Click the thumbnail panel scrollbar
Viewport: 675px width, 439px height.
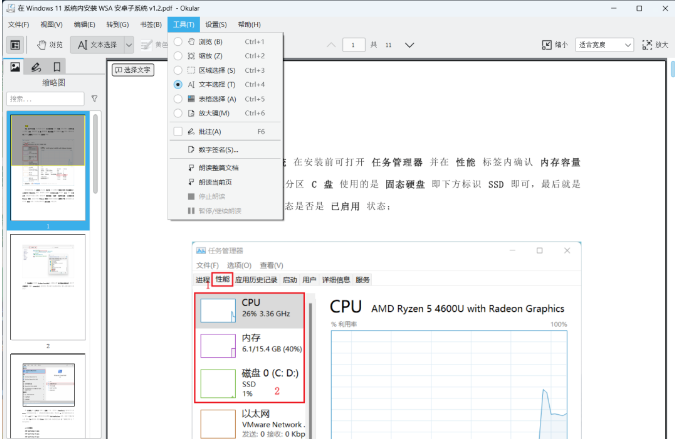pyautogui.click(x=95, y=154)
